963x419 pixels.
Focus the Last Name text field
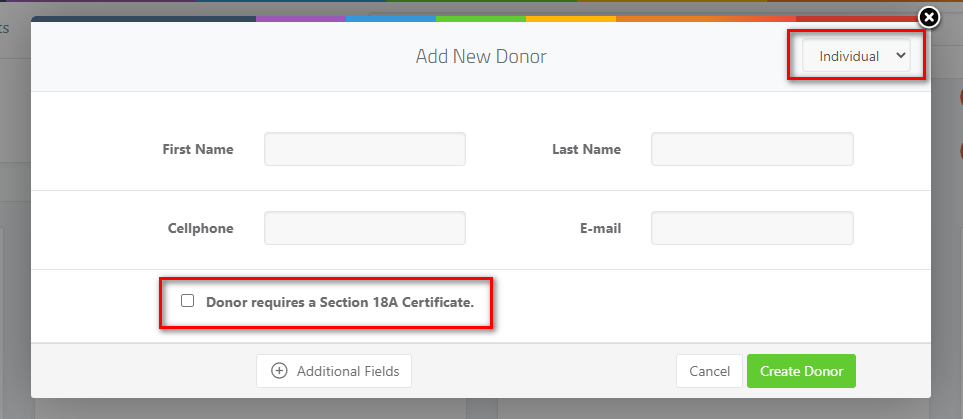tap(752, 149)
